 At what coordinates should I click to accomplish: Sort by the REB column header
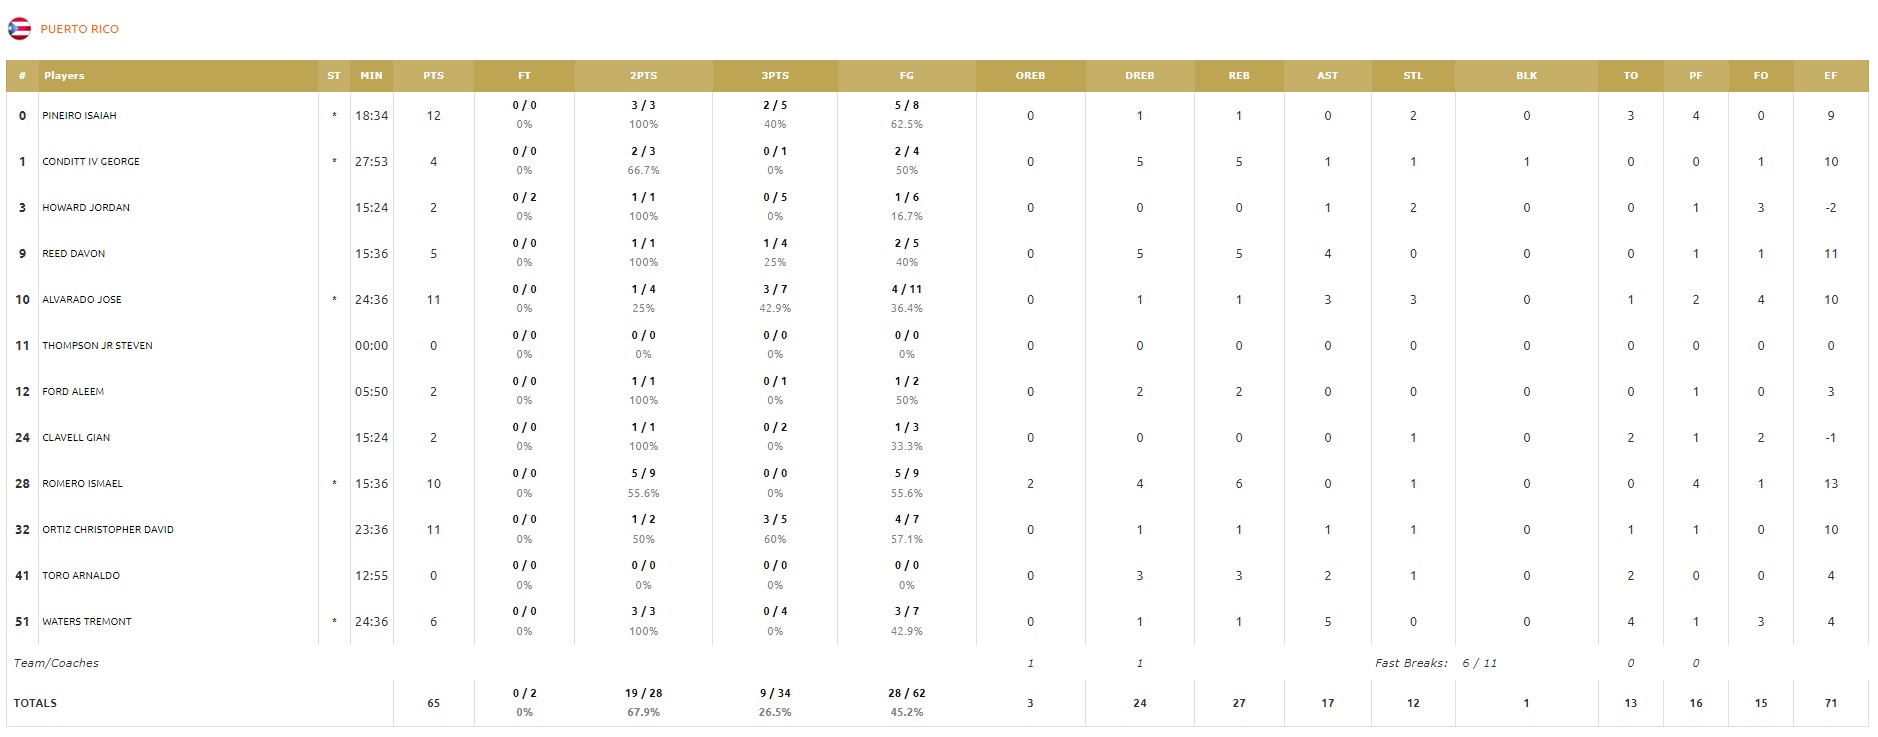click(1239, 76)
